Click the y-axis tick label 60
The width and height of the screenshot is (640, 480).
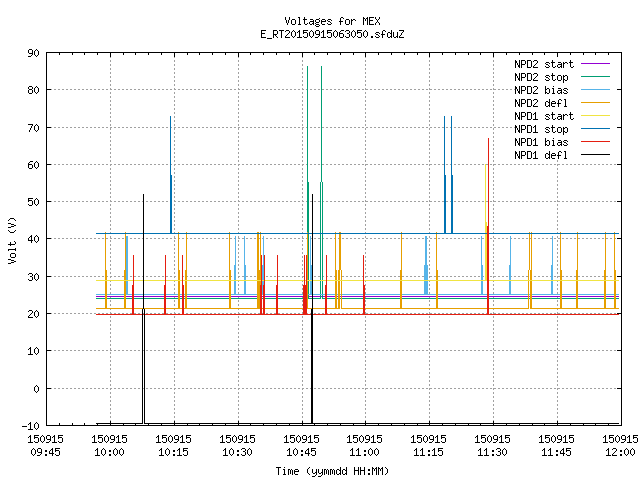click(x=33, y=165)
